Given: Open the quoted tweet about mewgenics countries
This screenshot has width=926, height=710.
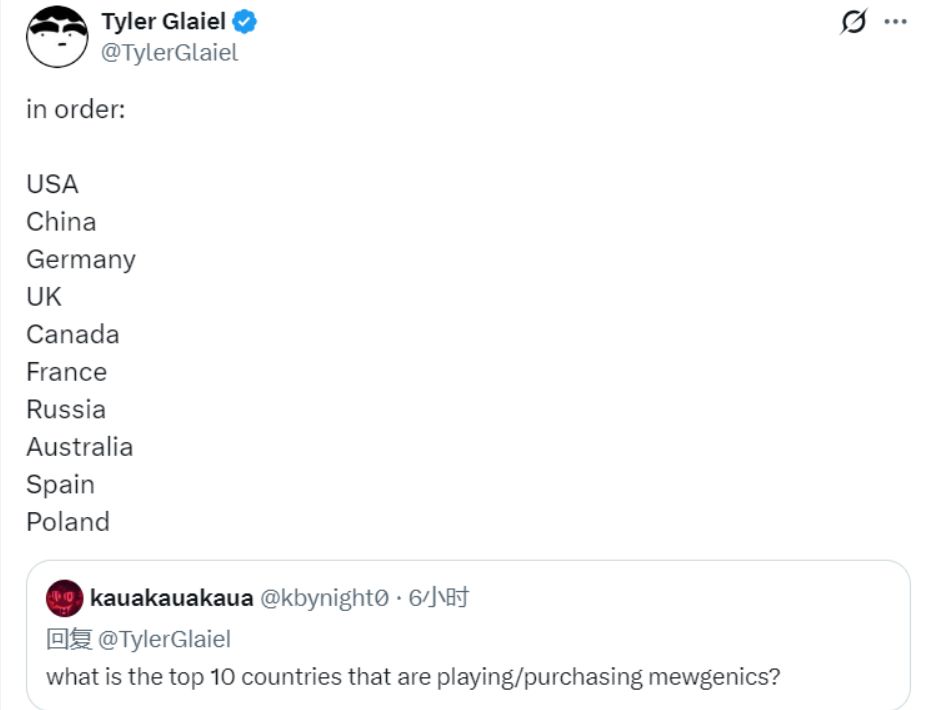Looking at the screenshot, I should click(x=468, y=635).
